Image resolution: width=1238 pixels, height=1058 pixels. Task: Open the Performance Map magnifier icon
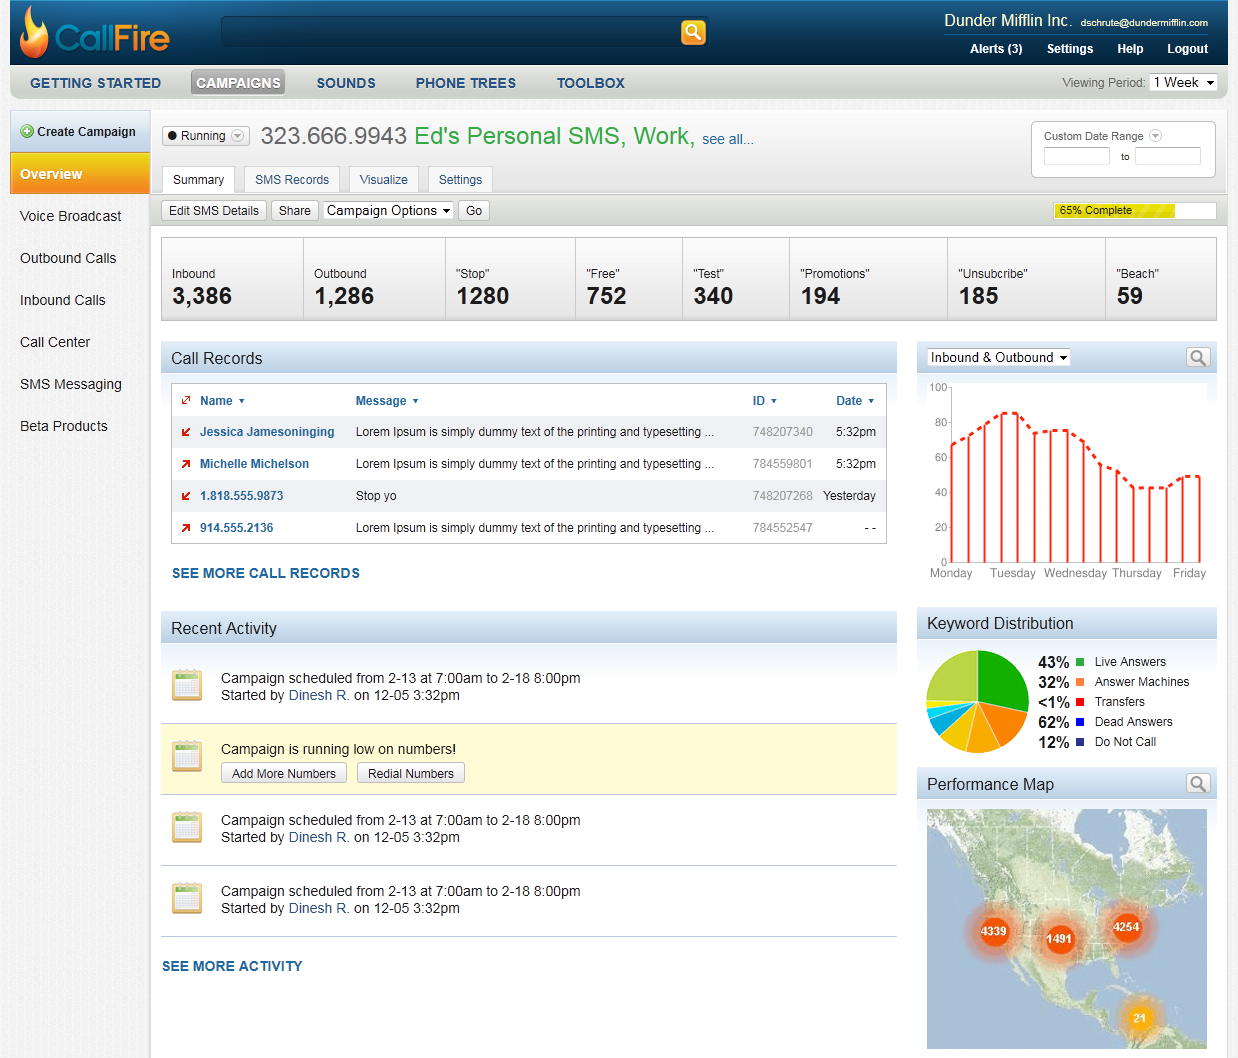coord(1198,784)
